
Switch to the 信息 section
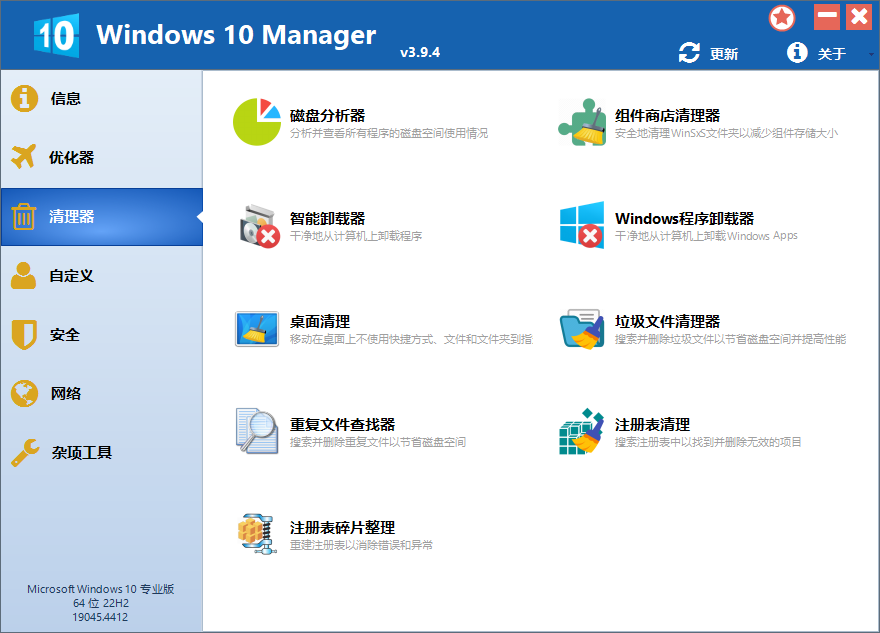pyautogui.click(x=70, y=98)
